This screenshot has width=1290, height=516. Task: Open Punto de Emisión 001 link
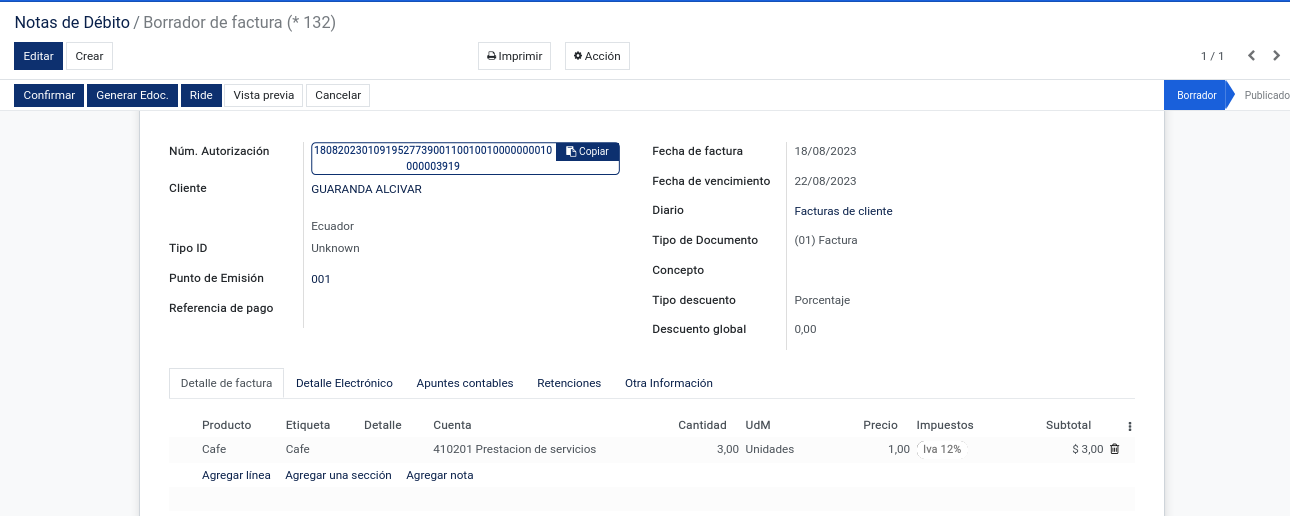click(321, 279)
